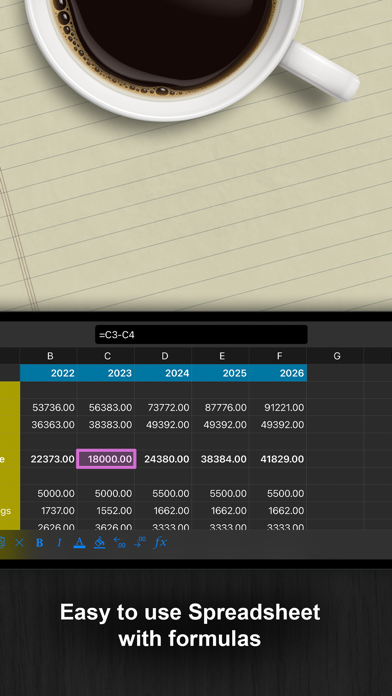This screenshot has width=392, height=696.
Task: Select column G header
Action: pos(336,356)
